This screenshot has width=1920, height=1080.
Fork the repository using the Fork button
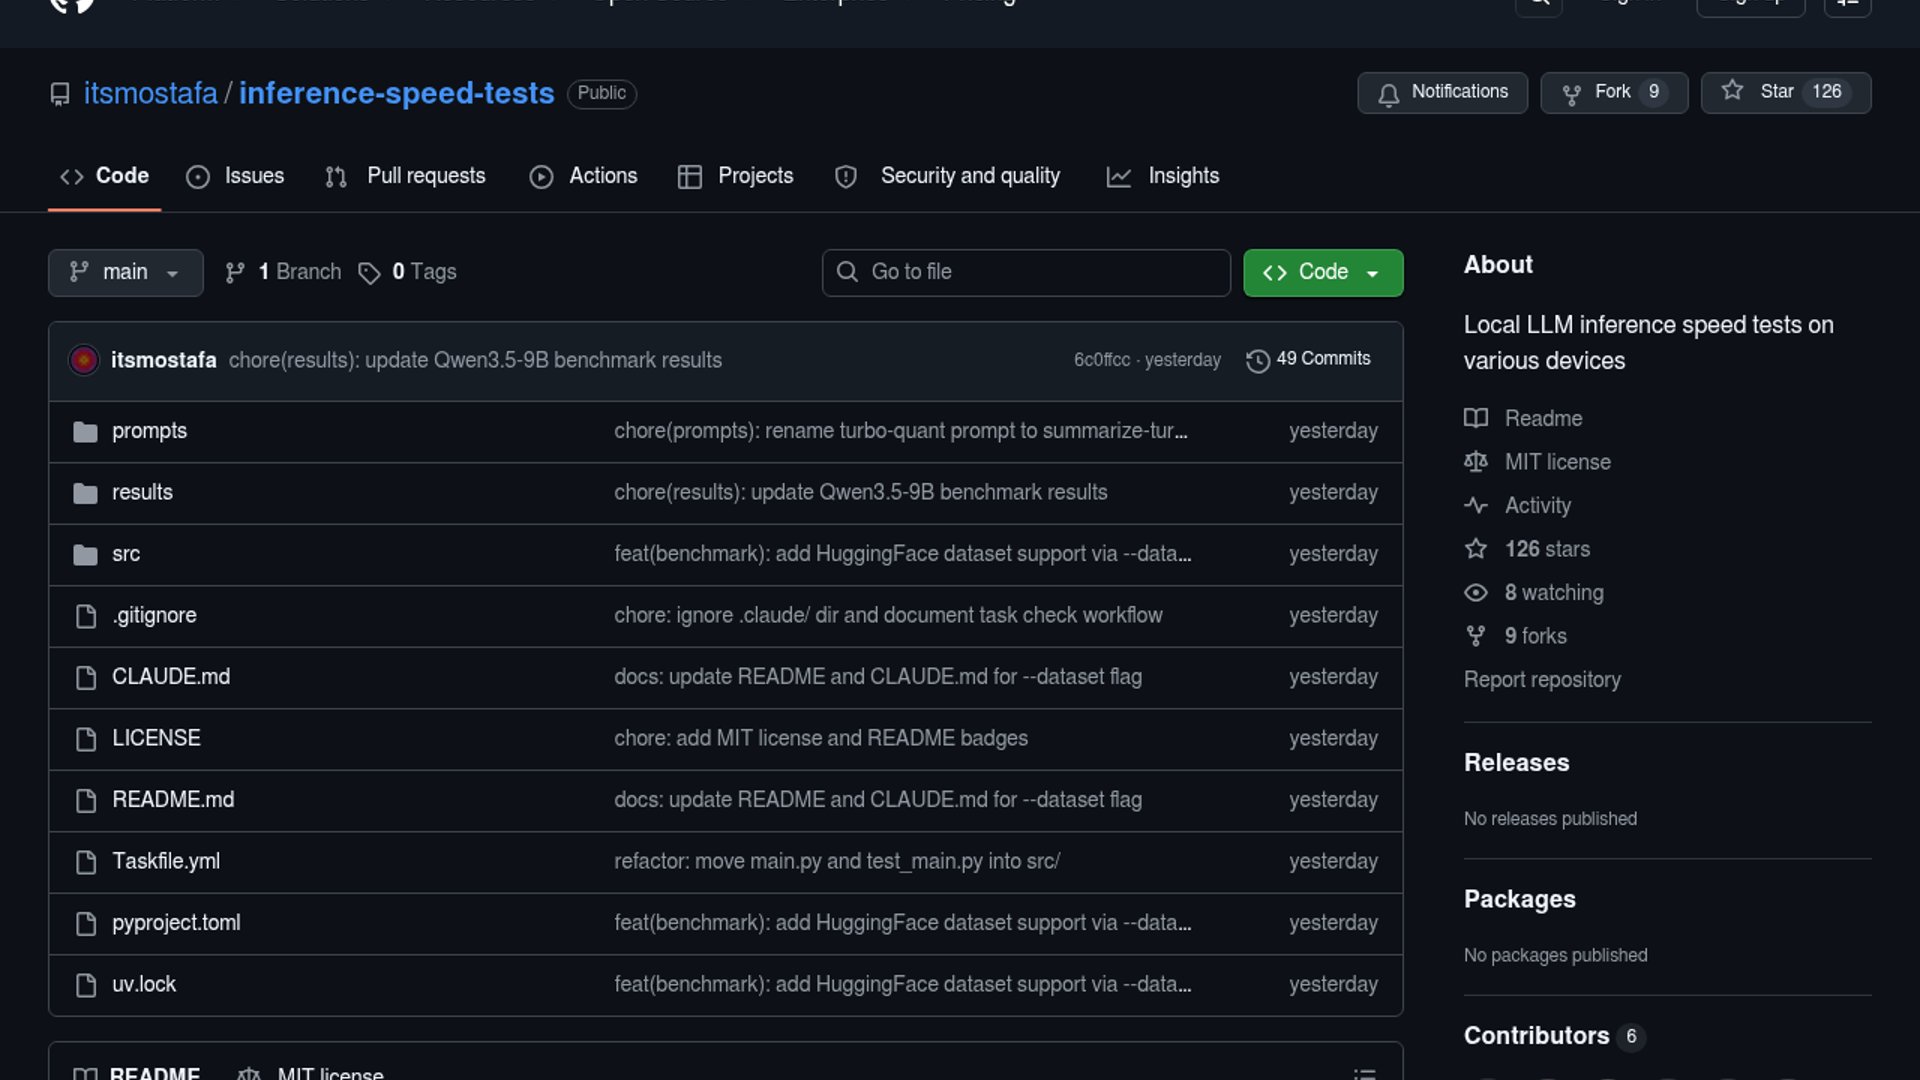pyautogui.click(x=1613, y=92)
